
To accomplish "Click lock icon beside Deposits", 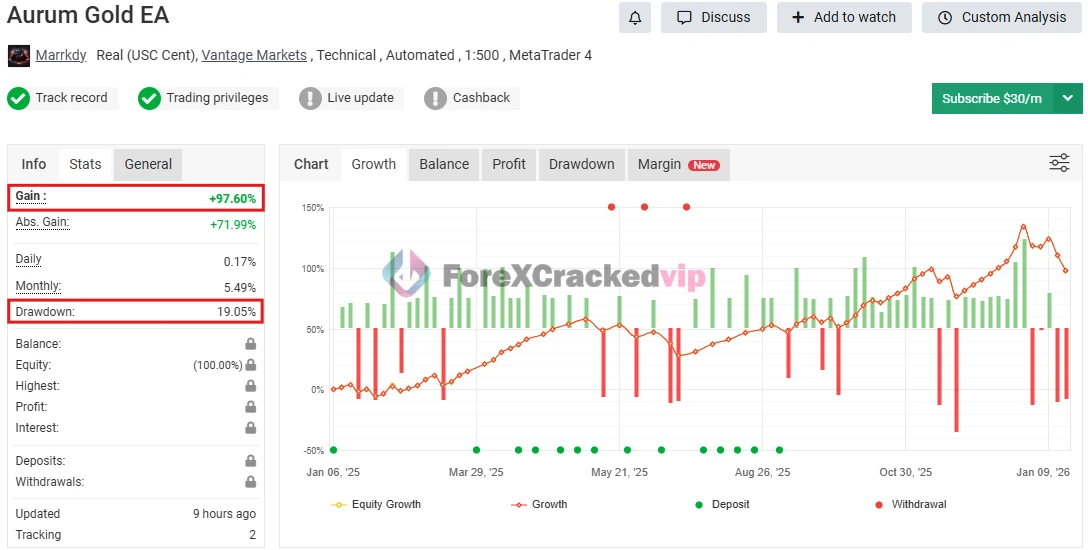I will point(250,461).
